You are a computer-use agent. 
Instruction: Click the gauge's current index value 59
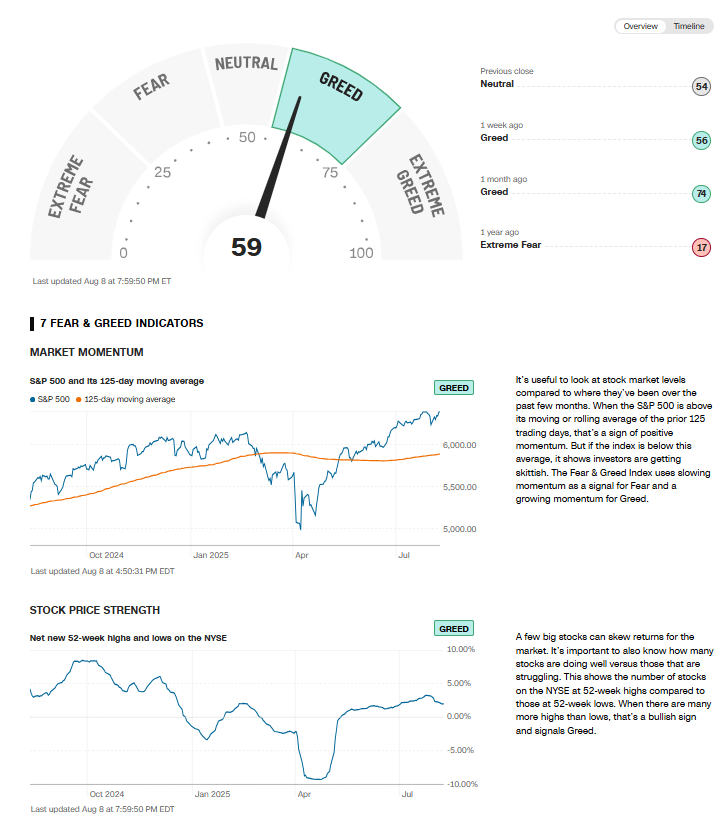(246, 246)
